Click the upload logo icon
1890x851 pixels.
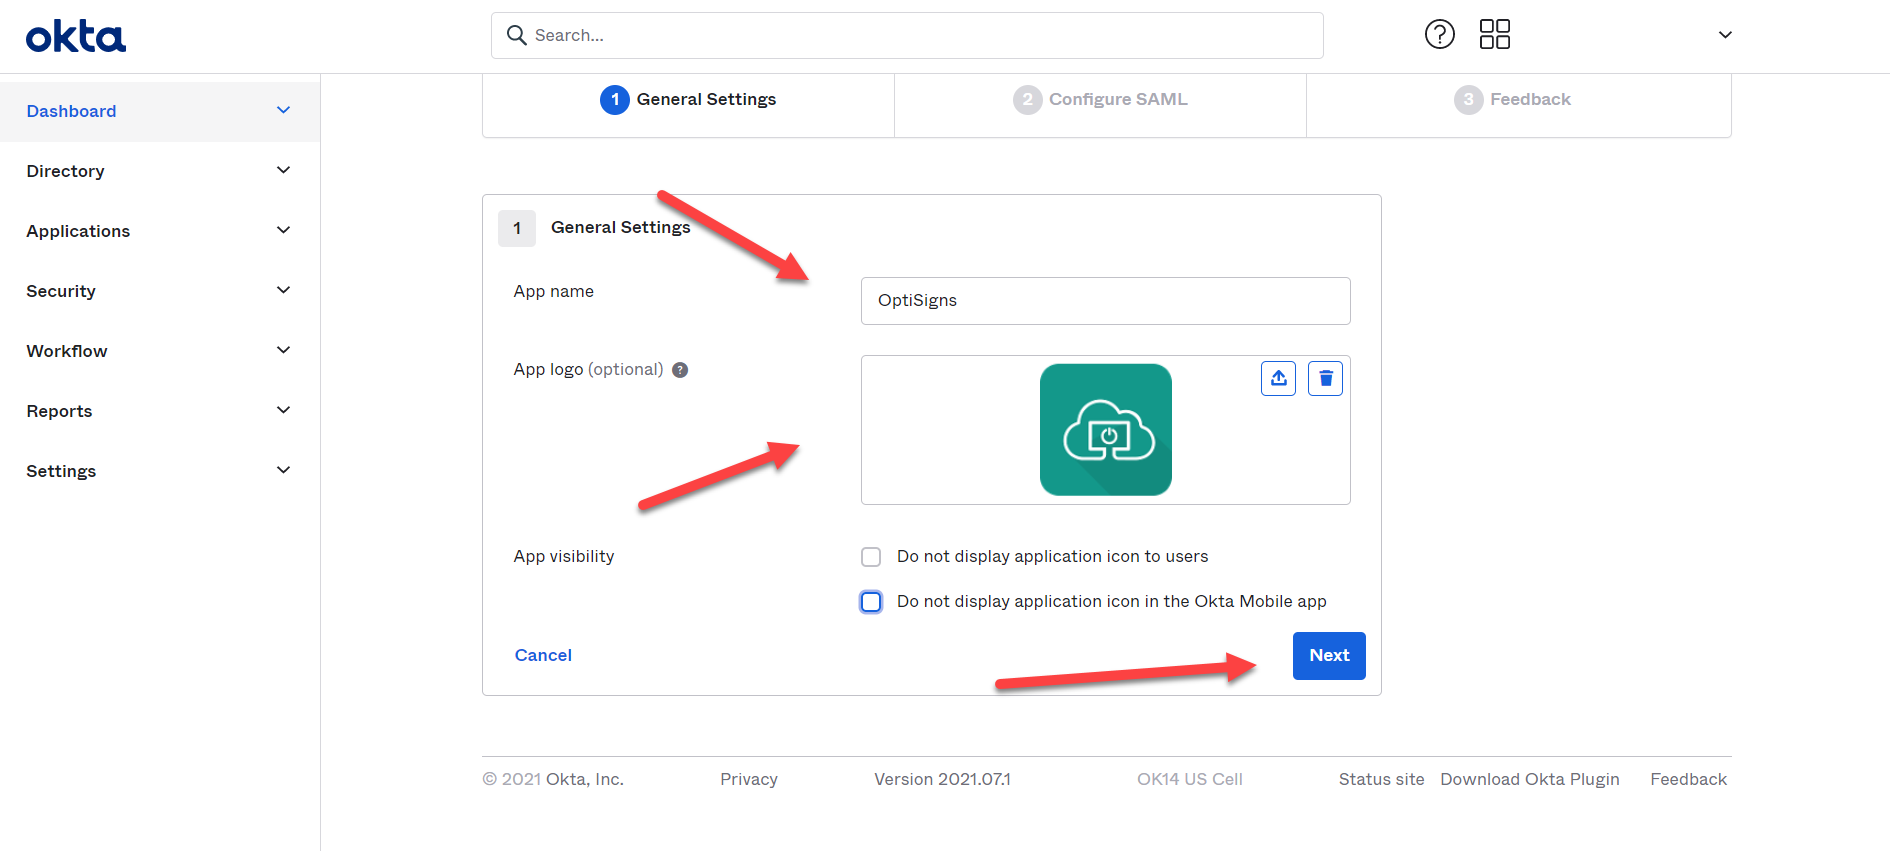[x=1278, y=379]
